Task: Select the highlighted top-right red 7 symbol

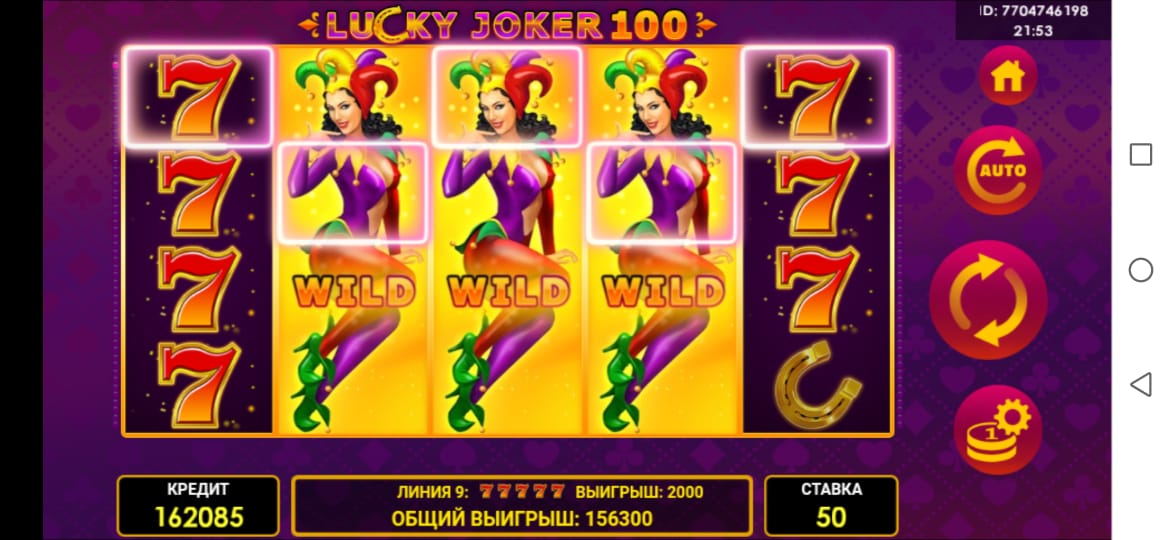Action: pyautogui.click(x=817, y=95)
